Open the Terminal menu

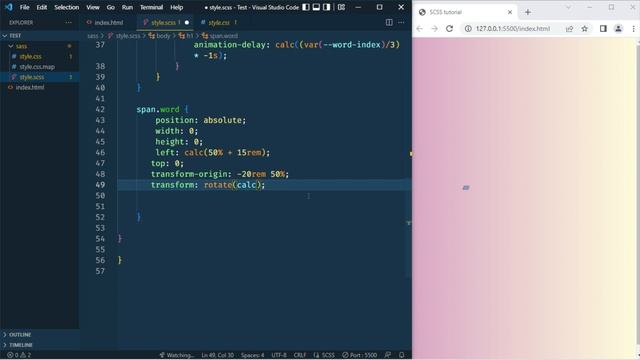151,7
